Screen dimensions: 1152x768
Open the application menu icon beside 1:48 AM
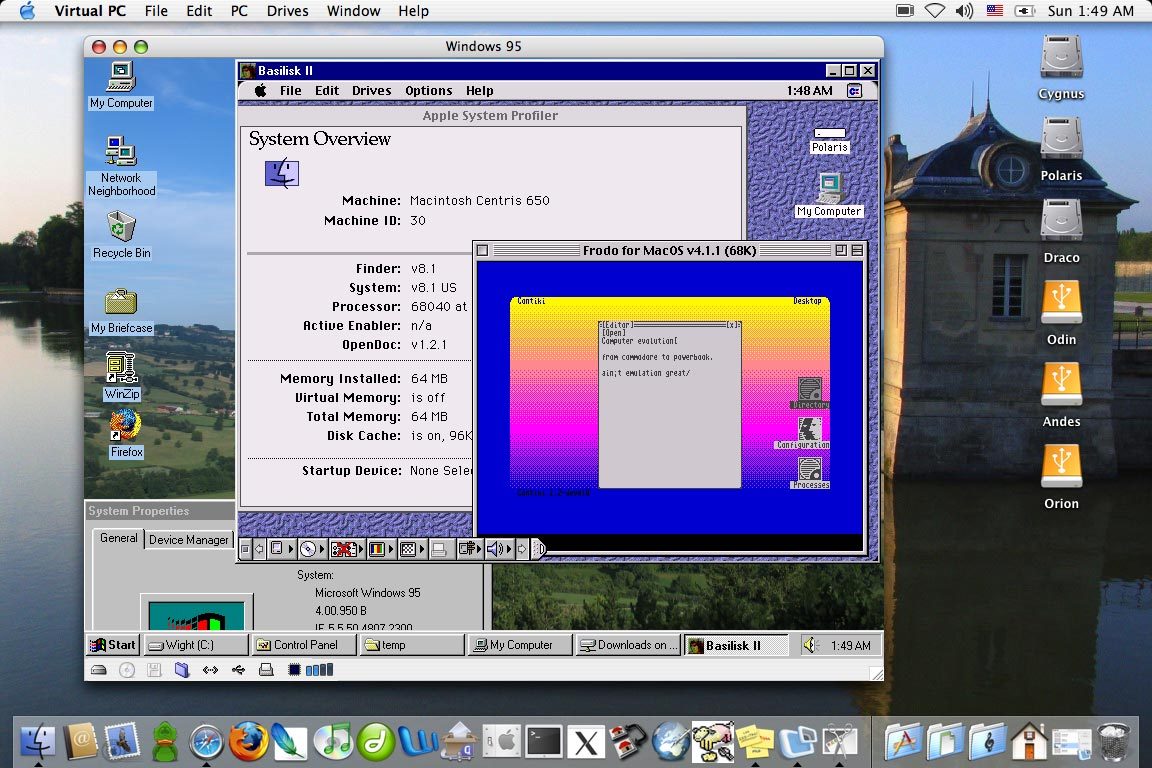coord(854,90)
